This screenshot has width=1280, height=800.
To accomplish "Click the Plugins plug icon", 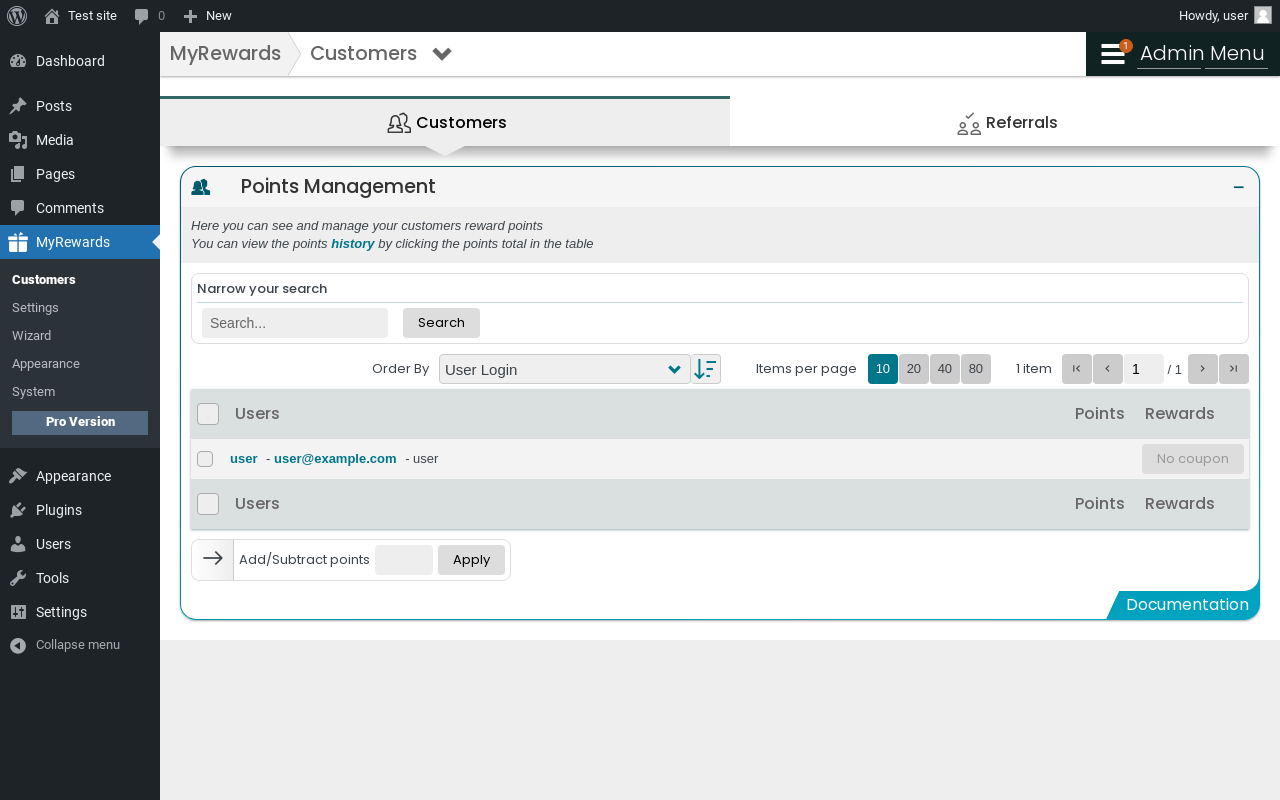I will pos(18,510).
